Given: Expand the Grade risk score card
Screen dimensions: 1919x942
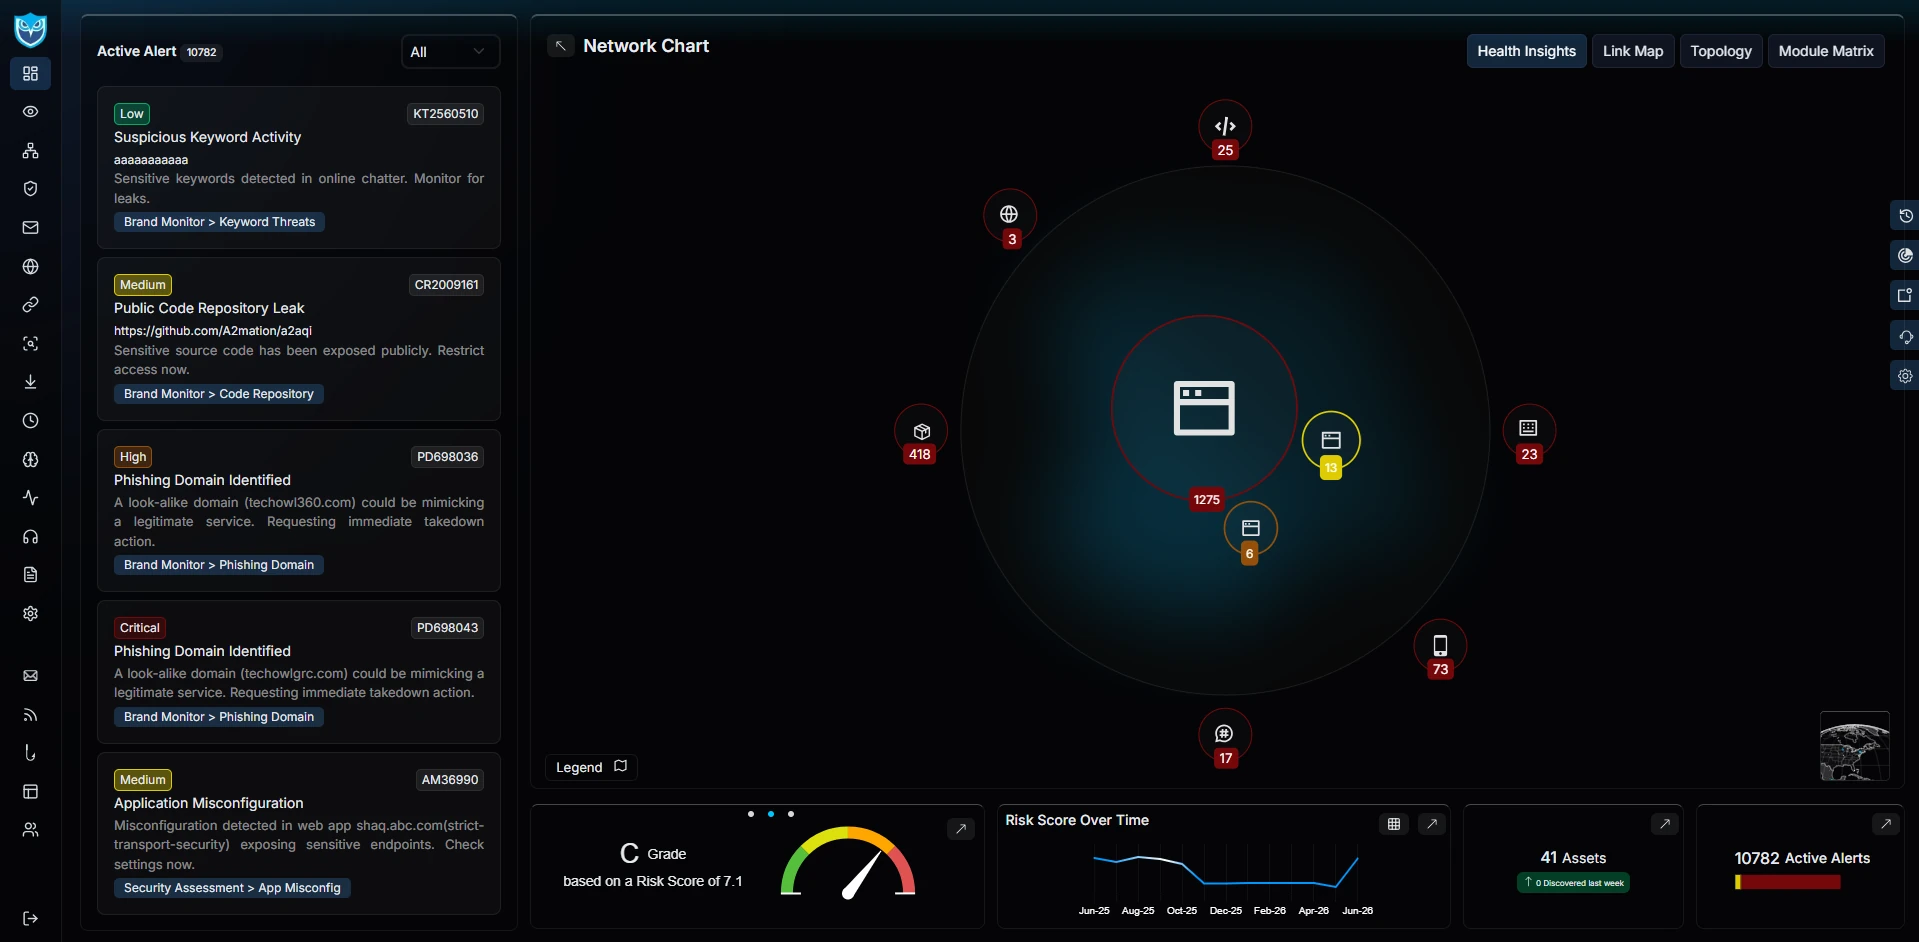Looking at the screenshot, I should tap(960, 829).
